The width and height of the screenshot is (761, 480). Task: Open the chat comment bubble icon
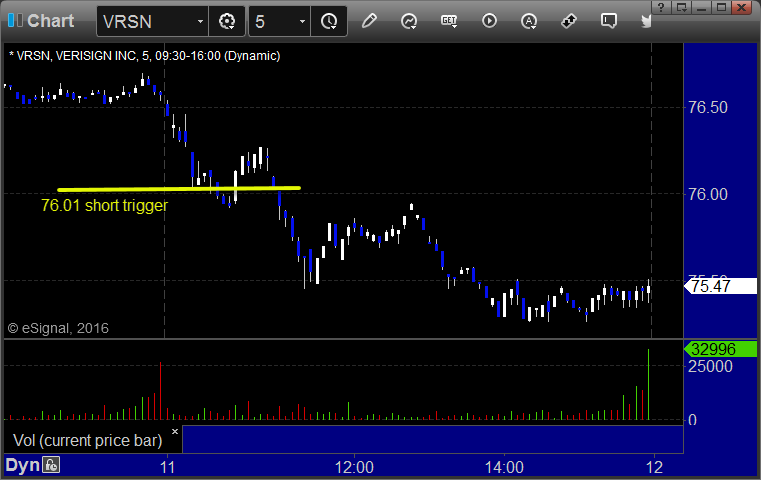coord(609,21)
